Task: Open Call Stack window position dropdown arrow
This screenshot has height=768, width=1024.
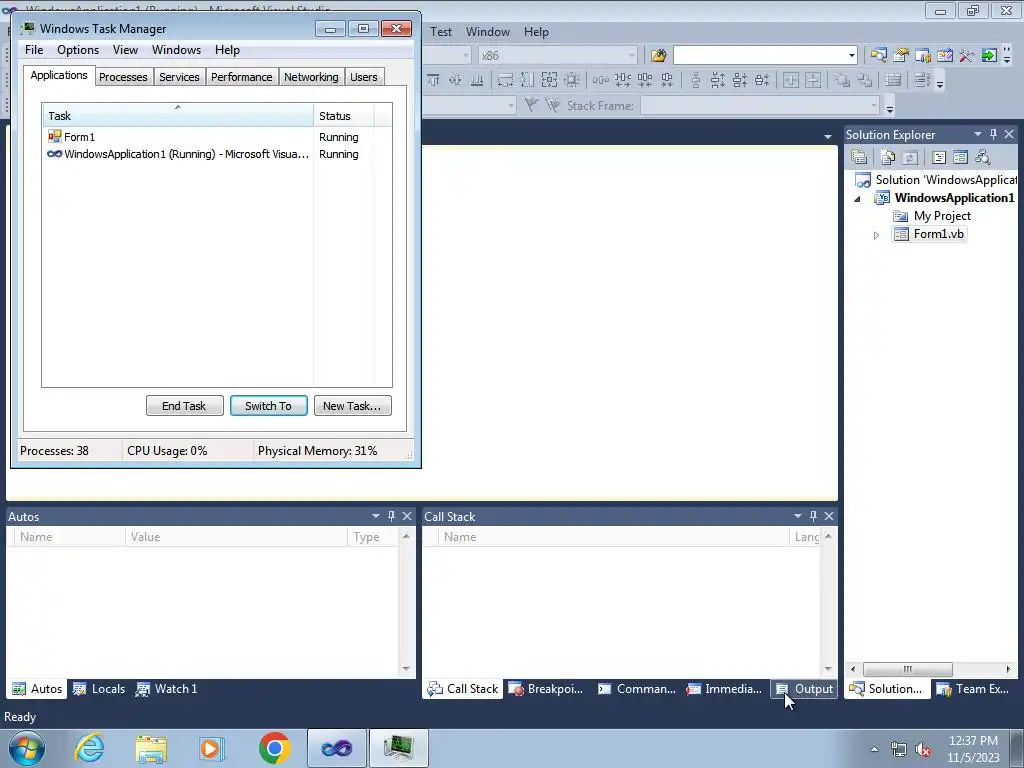Action: pyautogui.click(x=797, y=516)
